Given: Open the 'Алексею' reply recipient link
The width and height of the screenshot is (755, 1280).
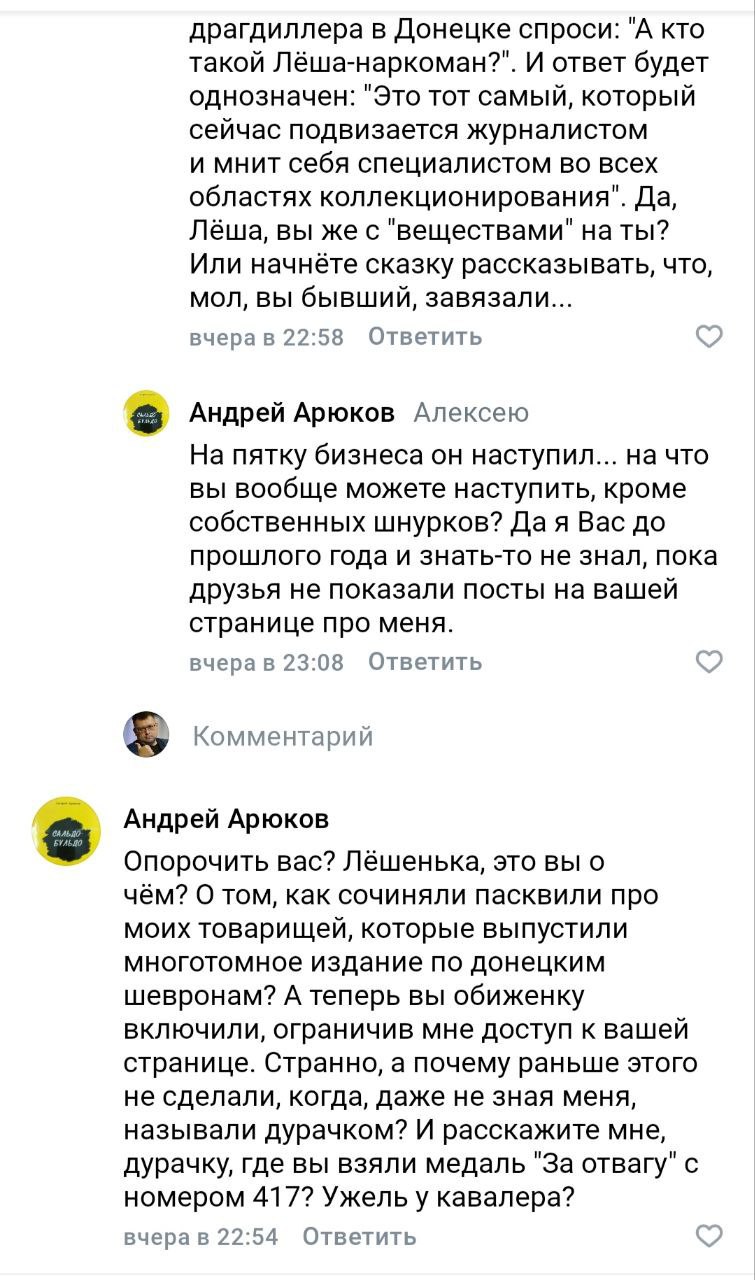Looking at the screenshot, I should (471, 413).
